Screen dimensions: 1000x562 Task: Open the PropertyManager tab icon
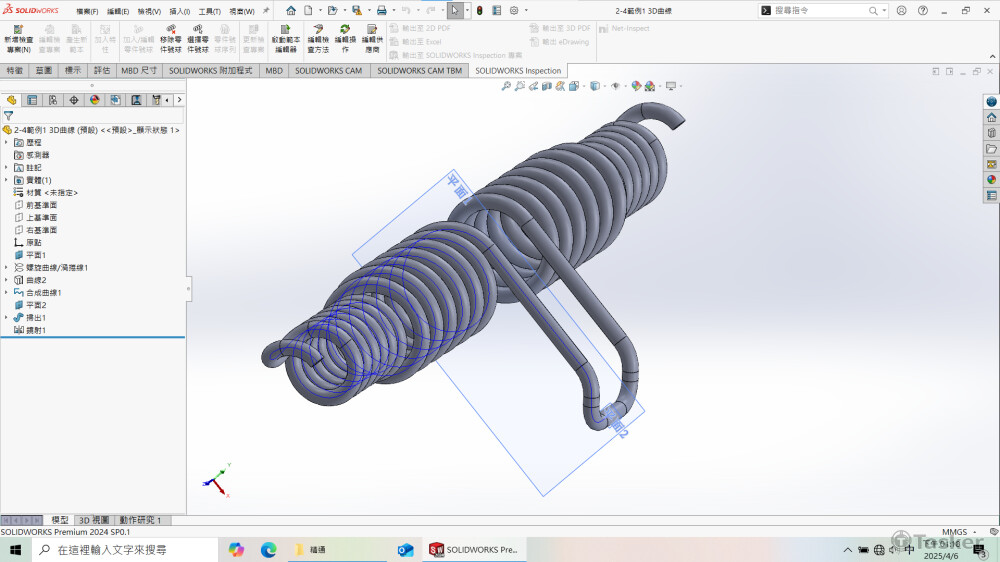(32, 100)
